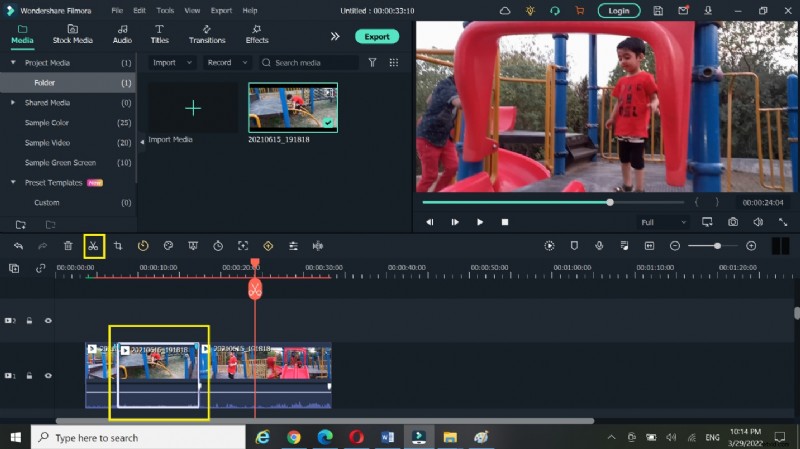Screen dimensions: 800x449
Task: Open the Export menu
Action: 221,10
